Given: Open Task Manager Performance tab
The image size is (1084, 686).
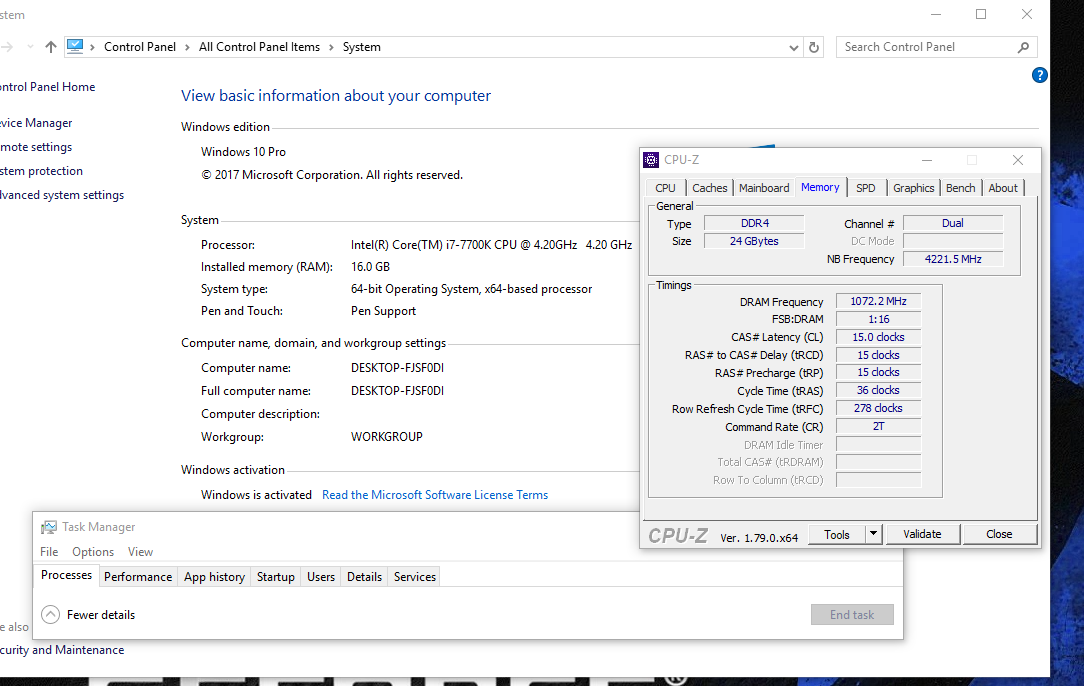Looking at the screenshot, I should (x=138, y=577).
